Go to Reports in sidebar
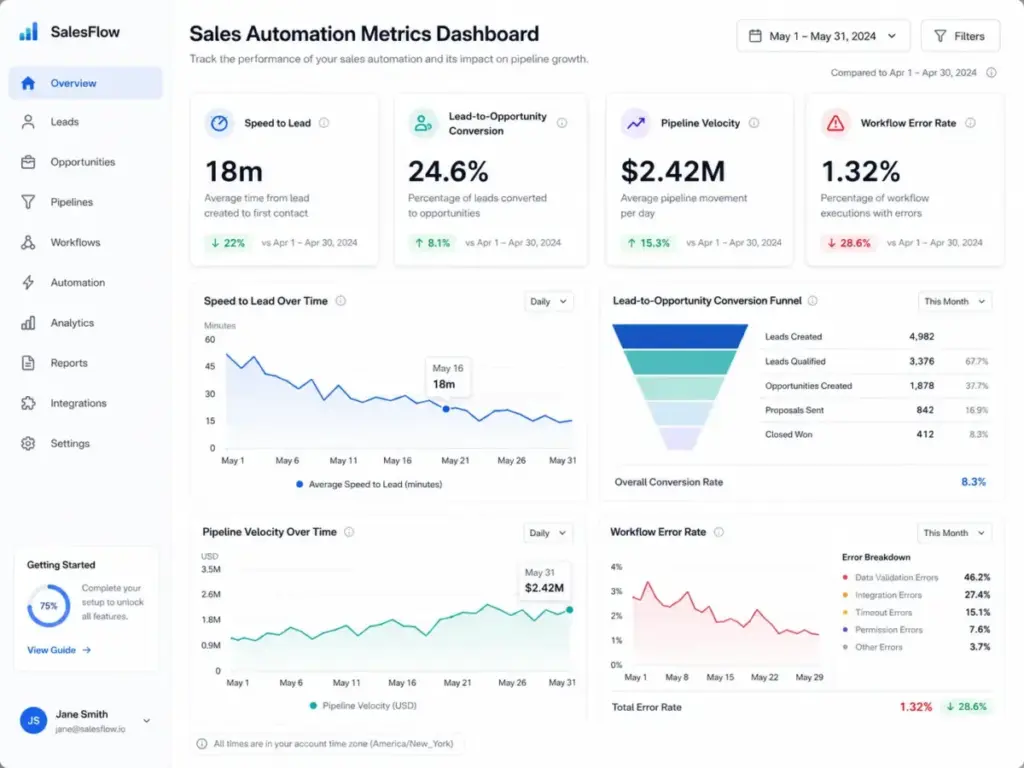1024x768 pixels. 86,363
